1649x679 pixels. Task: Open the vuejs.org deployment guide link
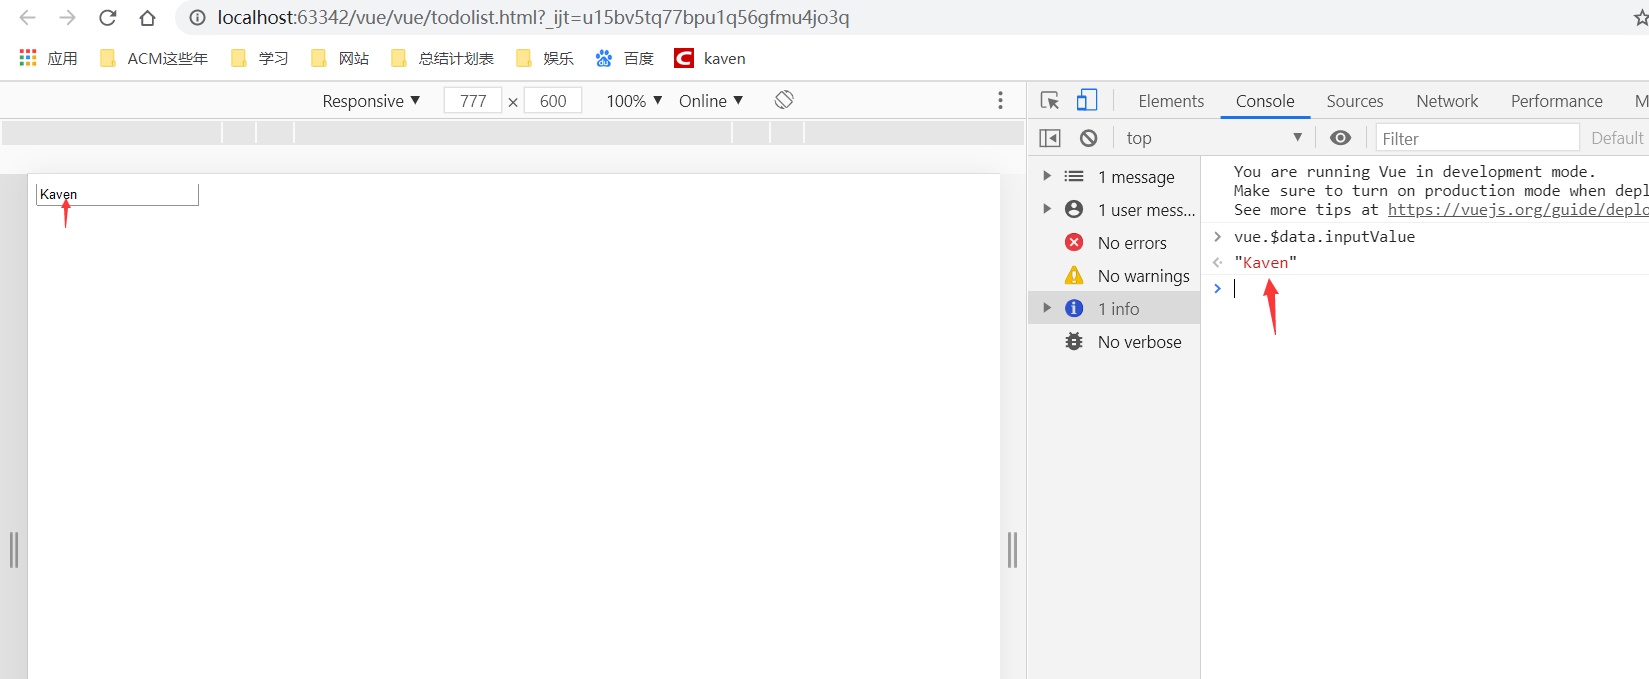click(1518, 209)
